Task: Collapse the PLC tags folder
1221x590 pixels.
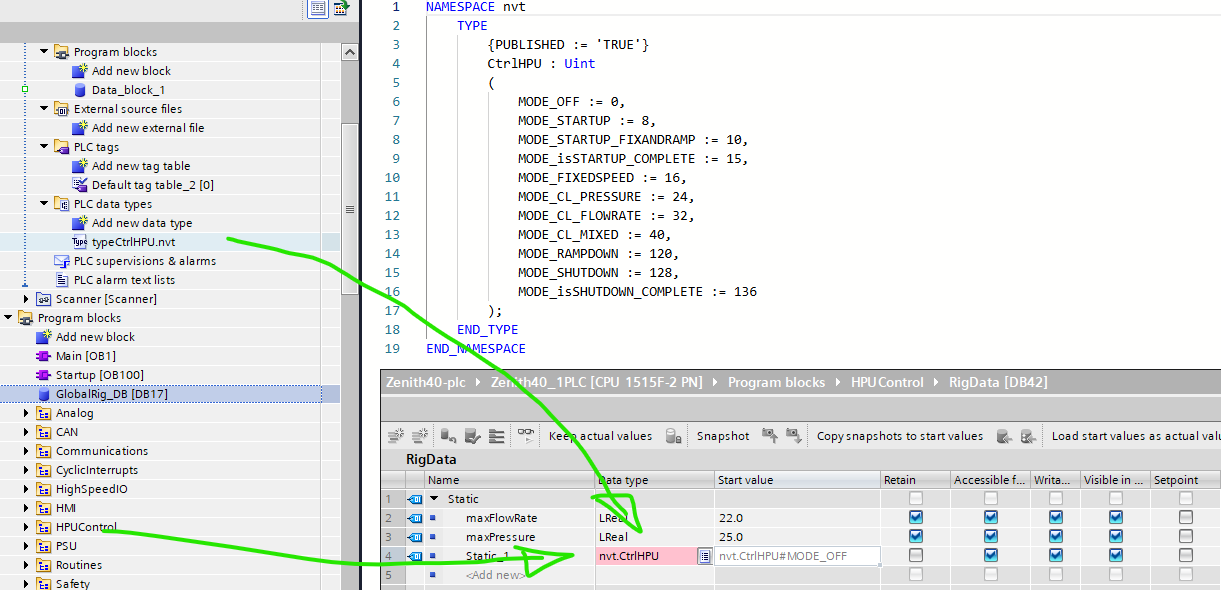Action: pyautogui.click(x=45, y=147)
